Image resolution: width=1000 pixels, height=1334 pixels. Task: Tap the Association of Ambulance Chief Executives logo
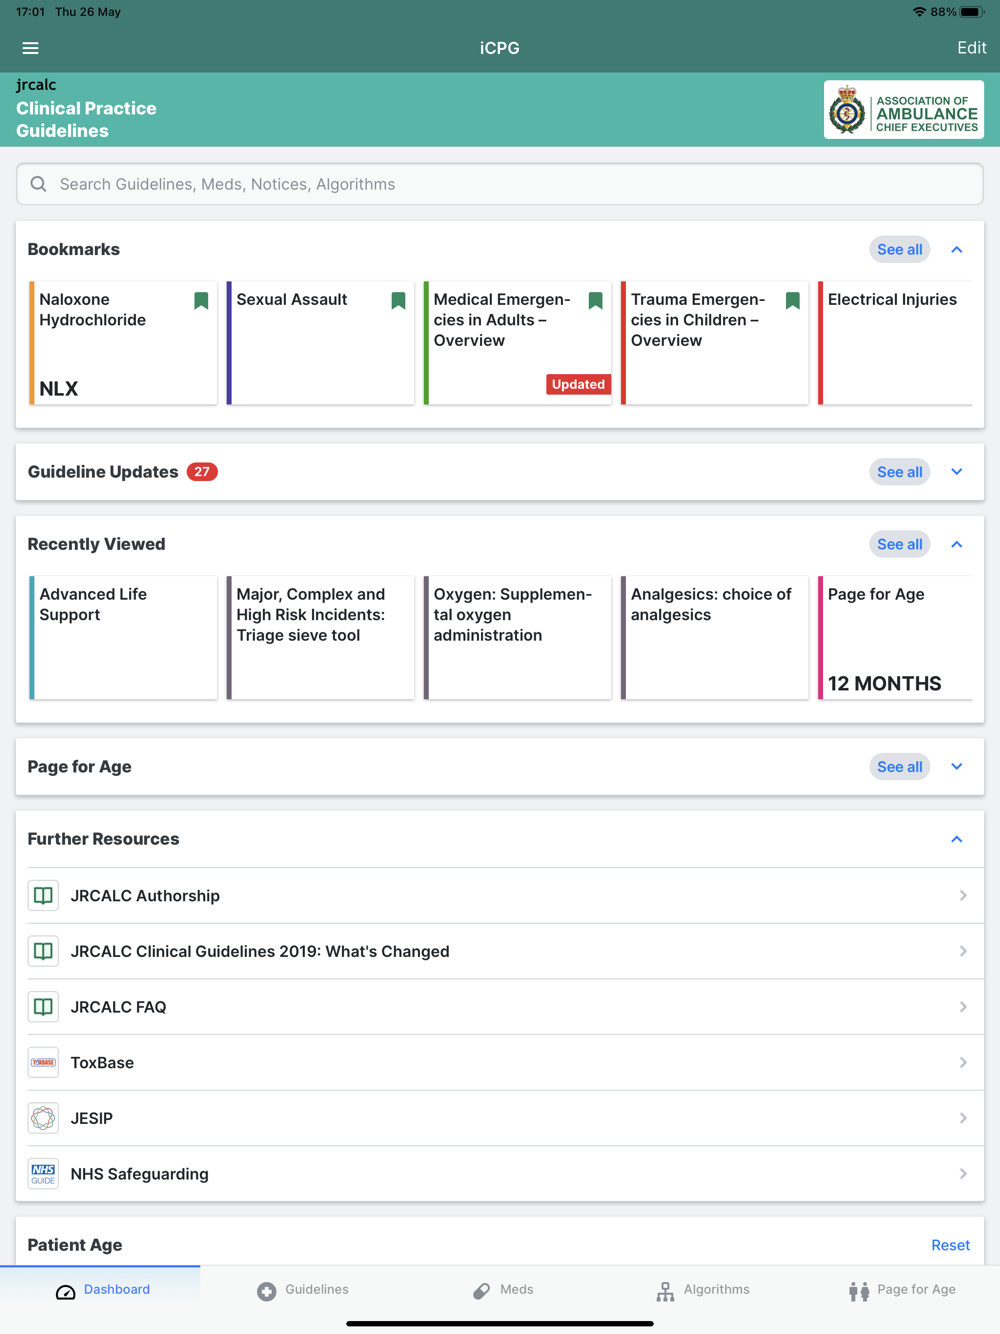pos(903,110)
